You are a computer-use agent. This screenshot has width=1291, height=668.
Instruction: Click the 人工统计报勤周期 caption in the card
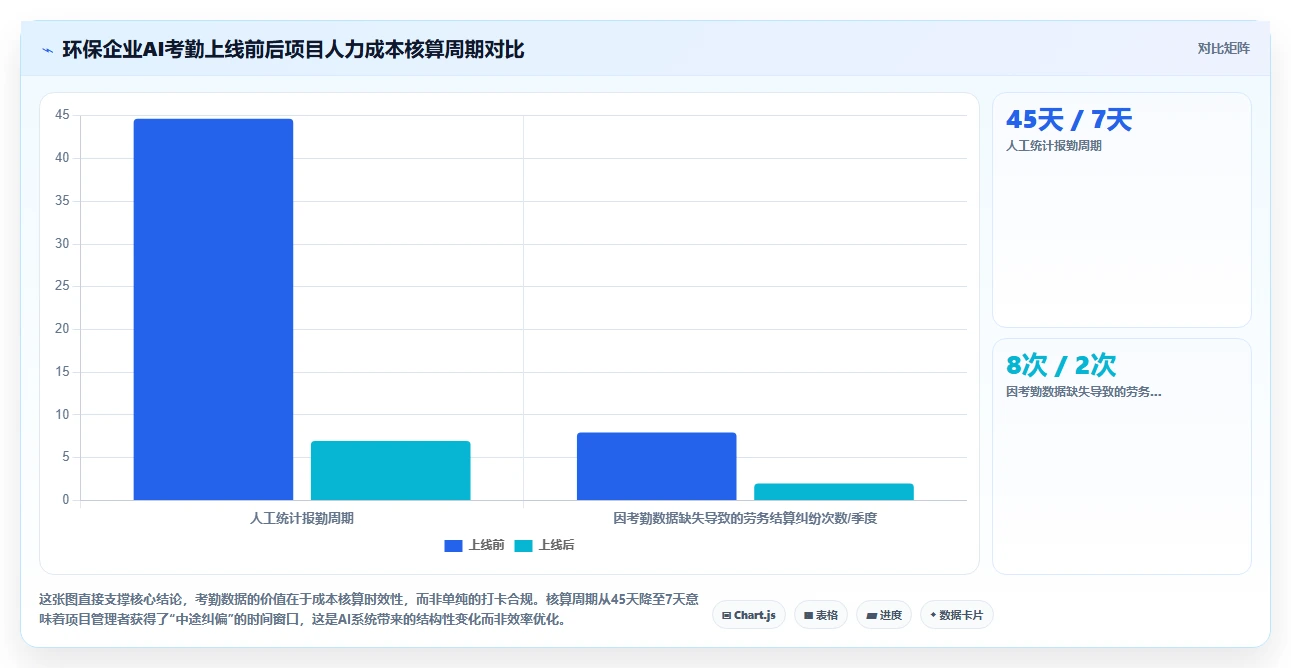point(1054,146)
